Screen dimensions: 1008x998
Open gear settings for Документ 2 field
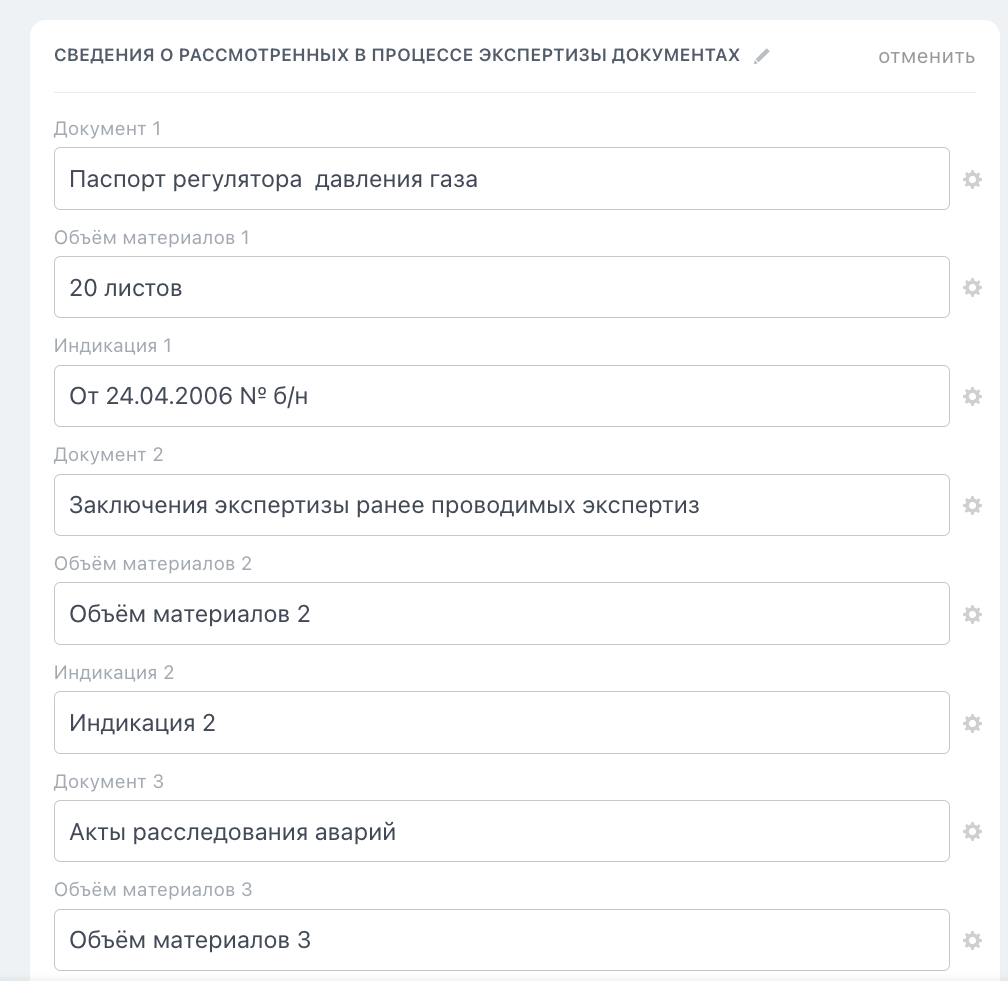pos(972,506)
